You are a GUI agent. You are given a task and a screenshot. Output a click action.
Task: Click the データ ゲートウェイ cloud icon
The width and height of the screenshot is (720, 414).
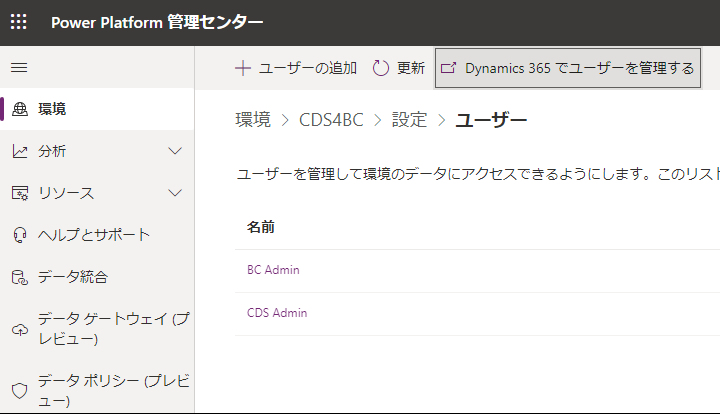19,330
